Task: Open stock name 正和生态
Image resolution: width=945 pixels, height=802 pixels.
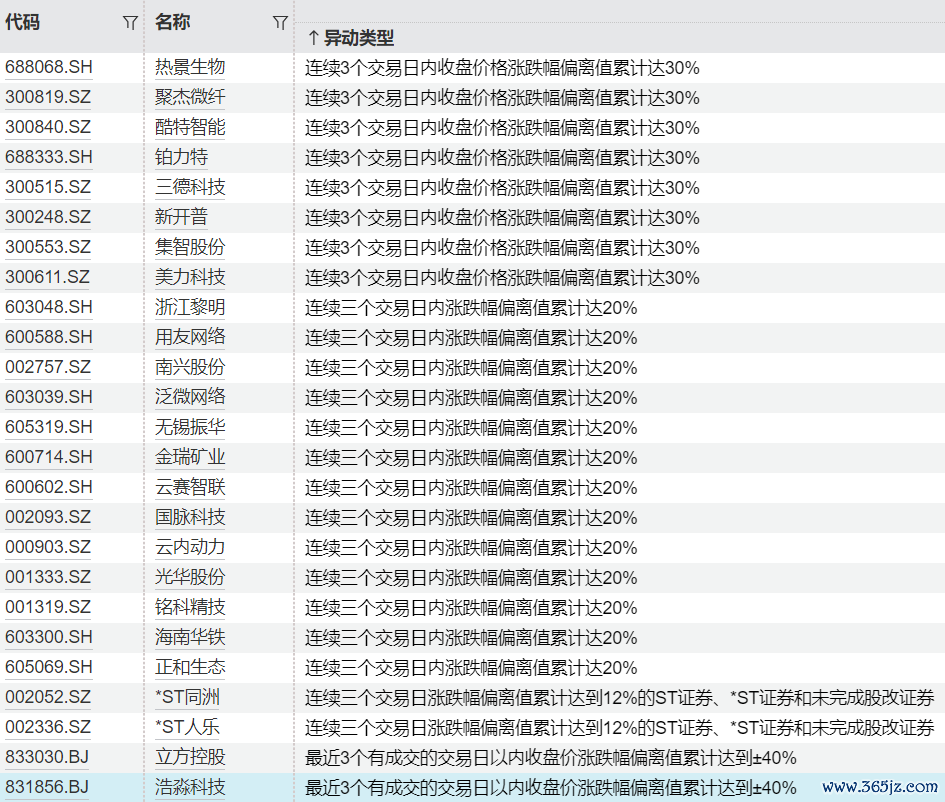Action: [190, 667]
